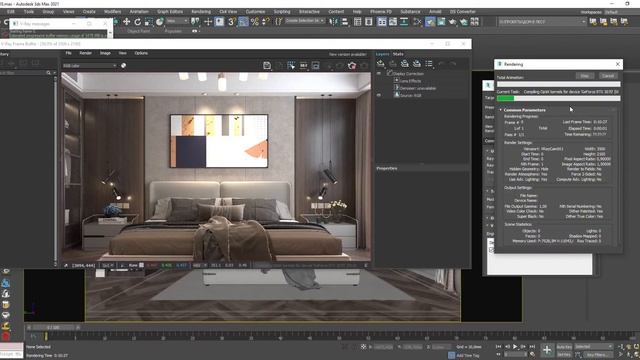Open the Render menu in V-Ray Frame Buffer
The width and height of the screenshot is (640, 360).
pyautogui.click(x=85, y=53)
